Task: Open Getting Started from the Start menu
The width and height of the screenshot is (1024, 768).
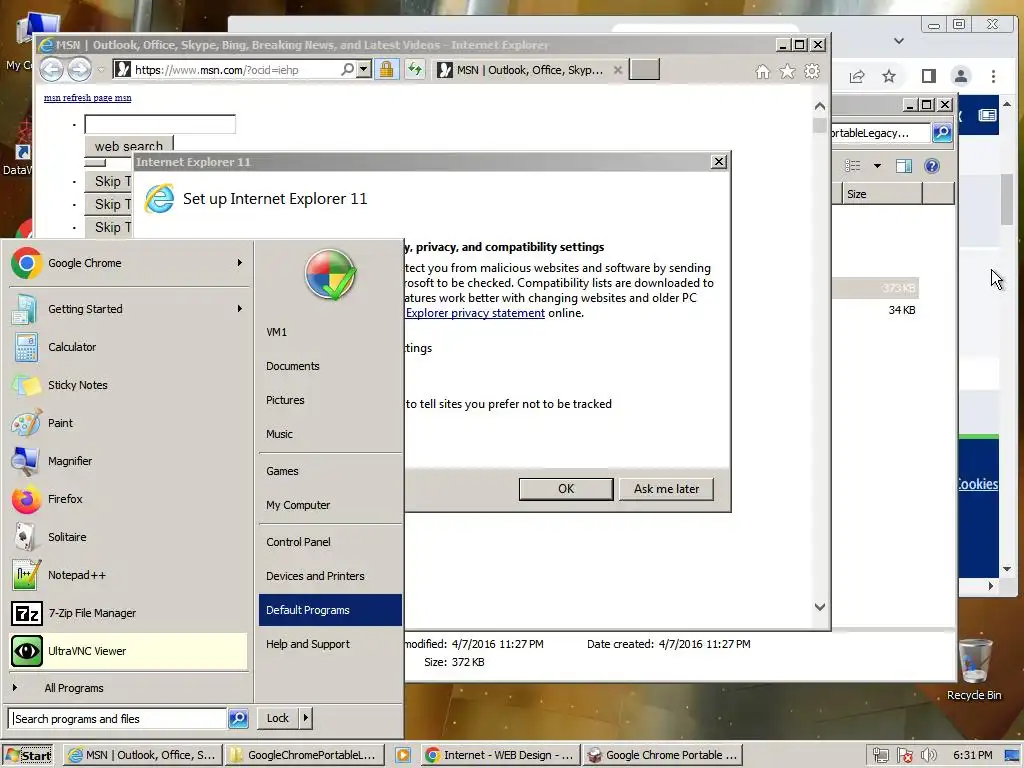Action: pyautogui.click(x=128, y=309)
